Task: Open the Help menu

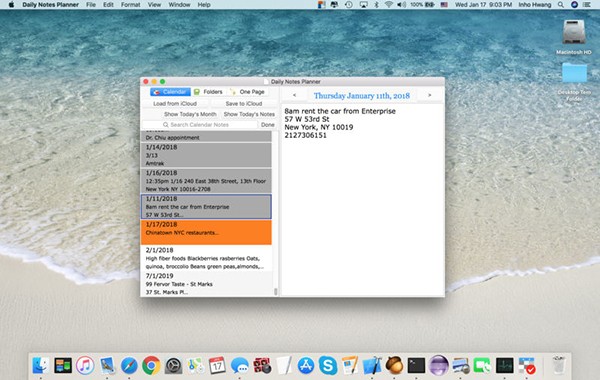Action: tap(204, 5)
